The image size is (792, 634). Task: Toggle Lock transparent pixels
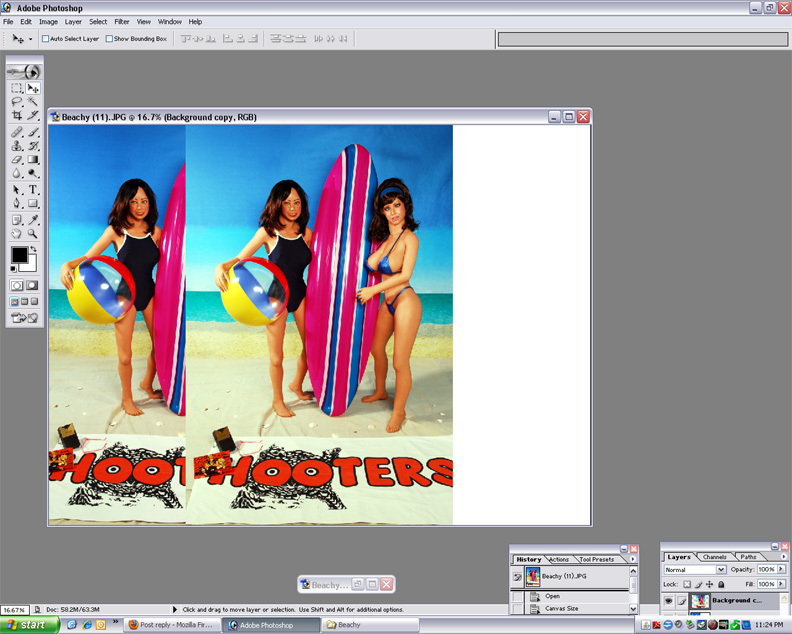pos(687,584)
